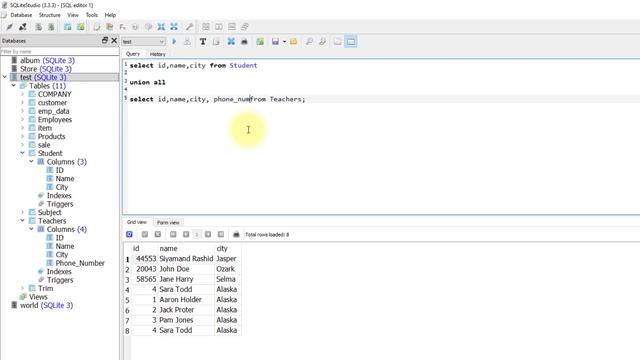Expand the COMPANY table node
The image size is (640, 360).
click(23, 94)
